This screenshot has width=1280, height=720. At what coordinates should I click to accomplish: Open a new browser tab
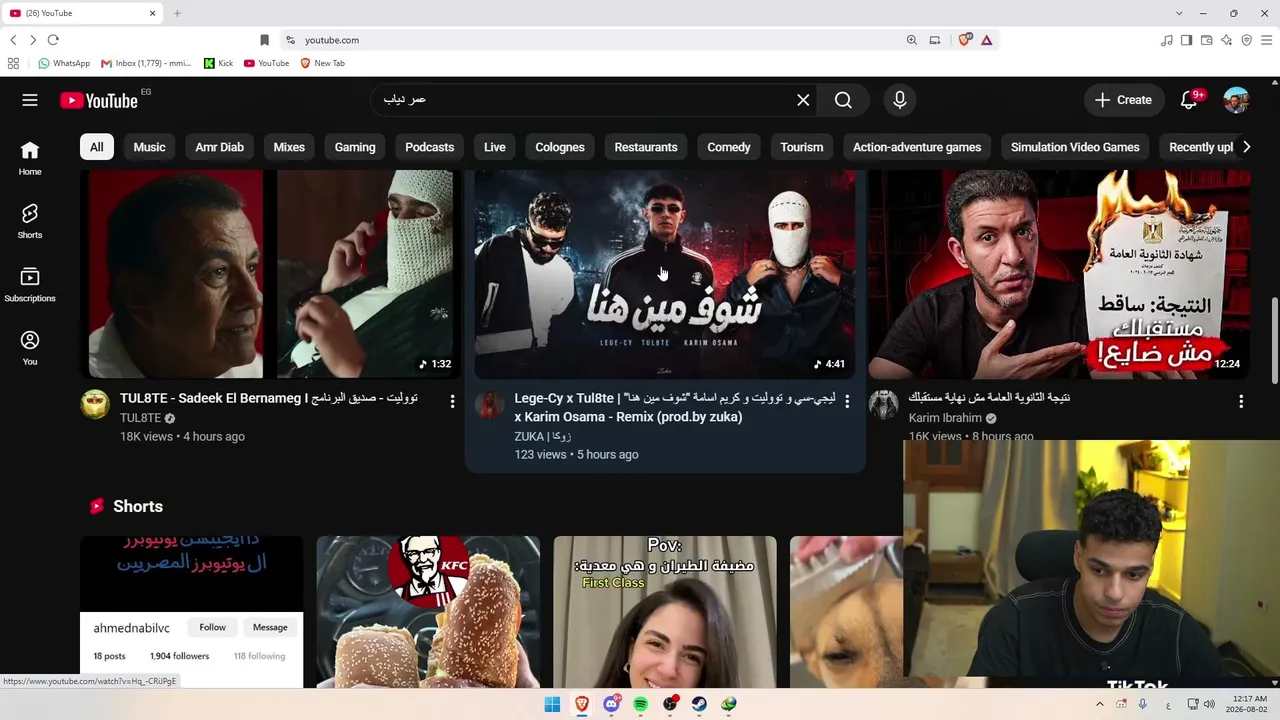(177, 13)
